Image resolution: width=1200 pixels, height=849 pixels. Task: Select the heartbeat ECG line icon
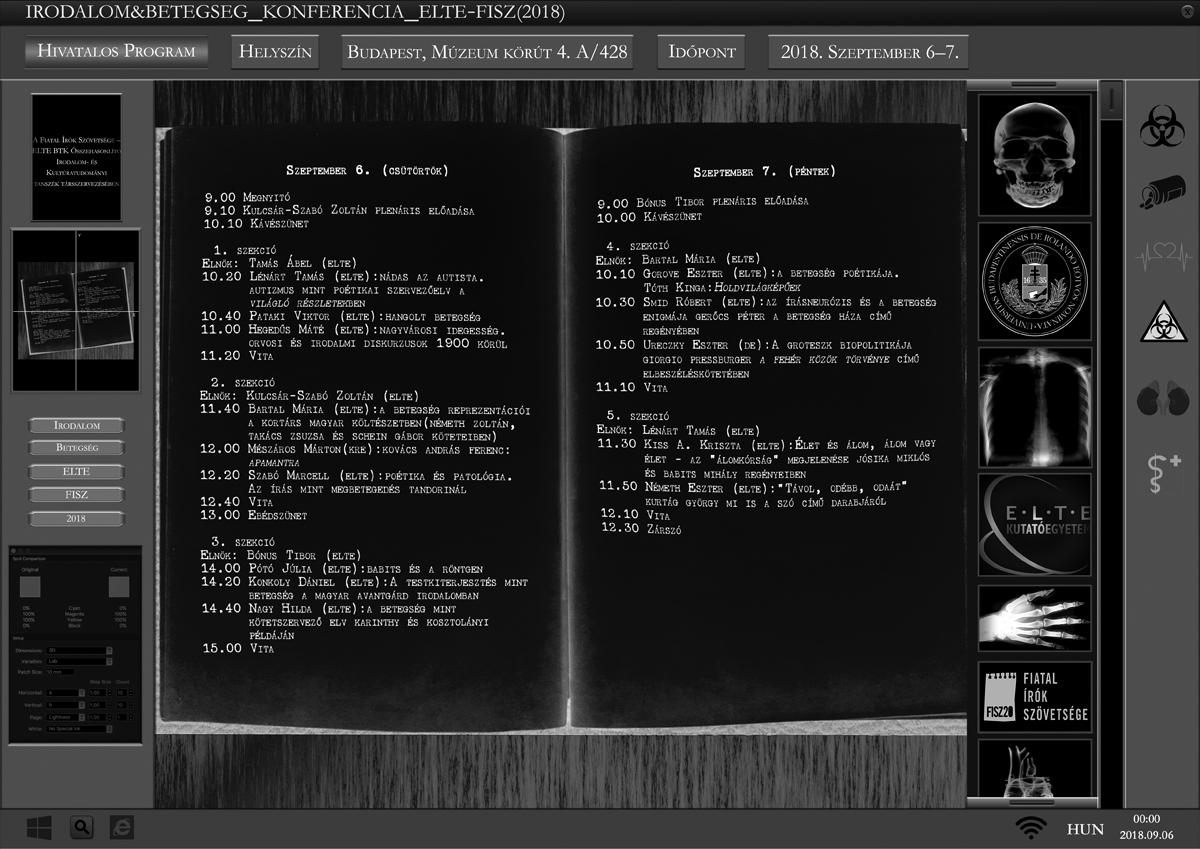pos(1162,259)
